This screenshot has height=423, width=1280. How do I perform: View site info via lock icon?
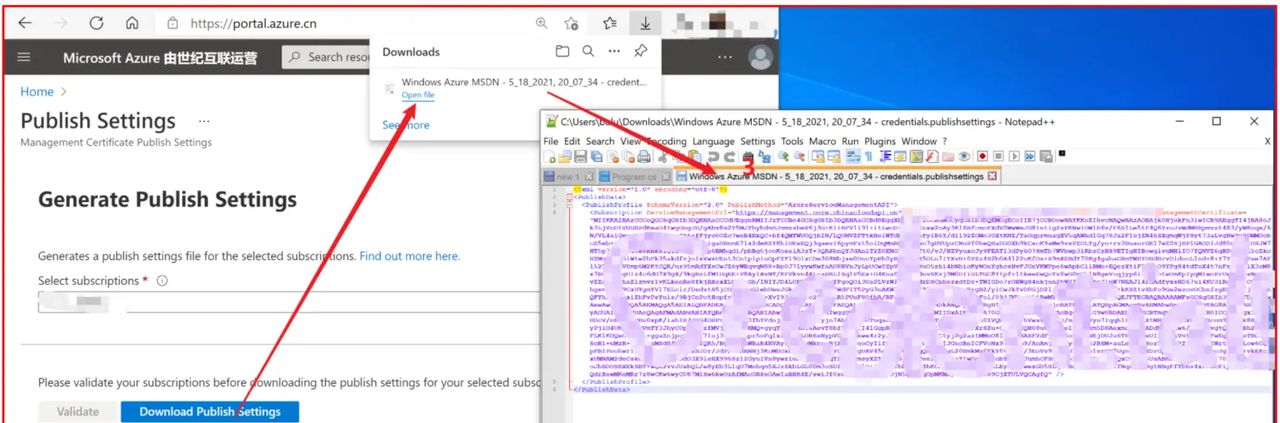click(x=172, y=22)
